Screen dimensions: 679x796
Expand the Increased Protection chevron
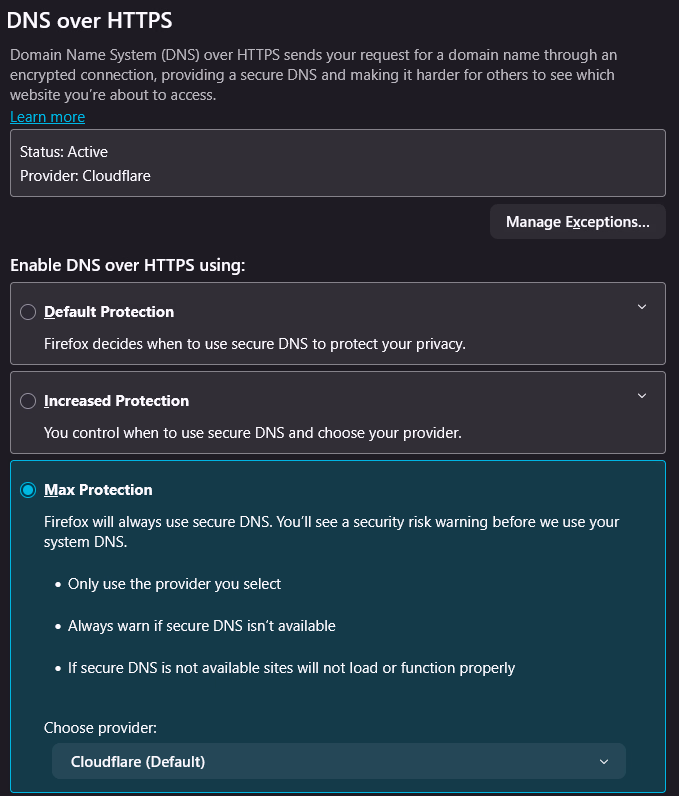point(642,396)
